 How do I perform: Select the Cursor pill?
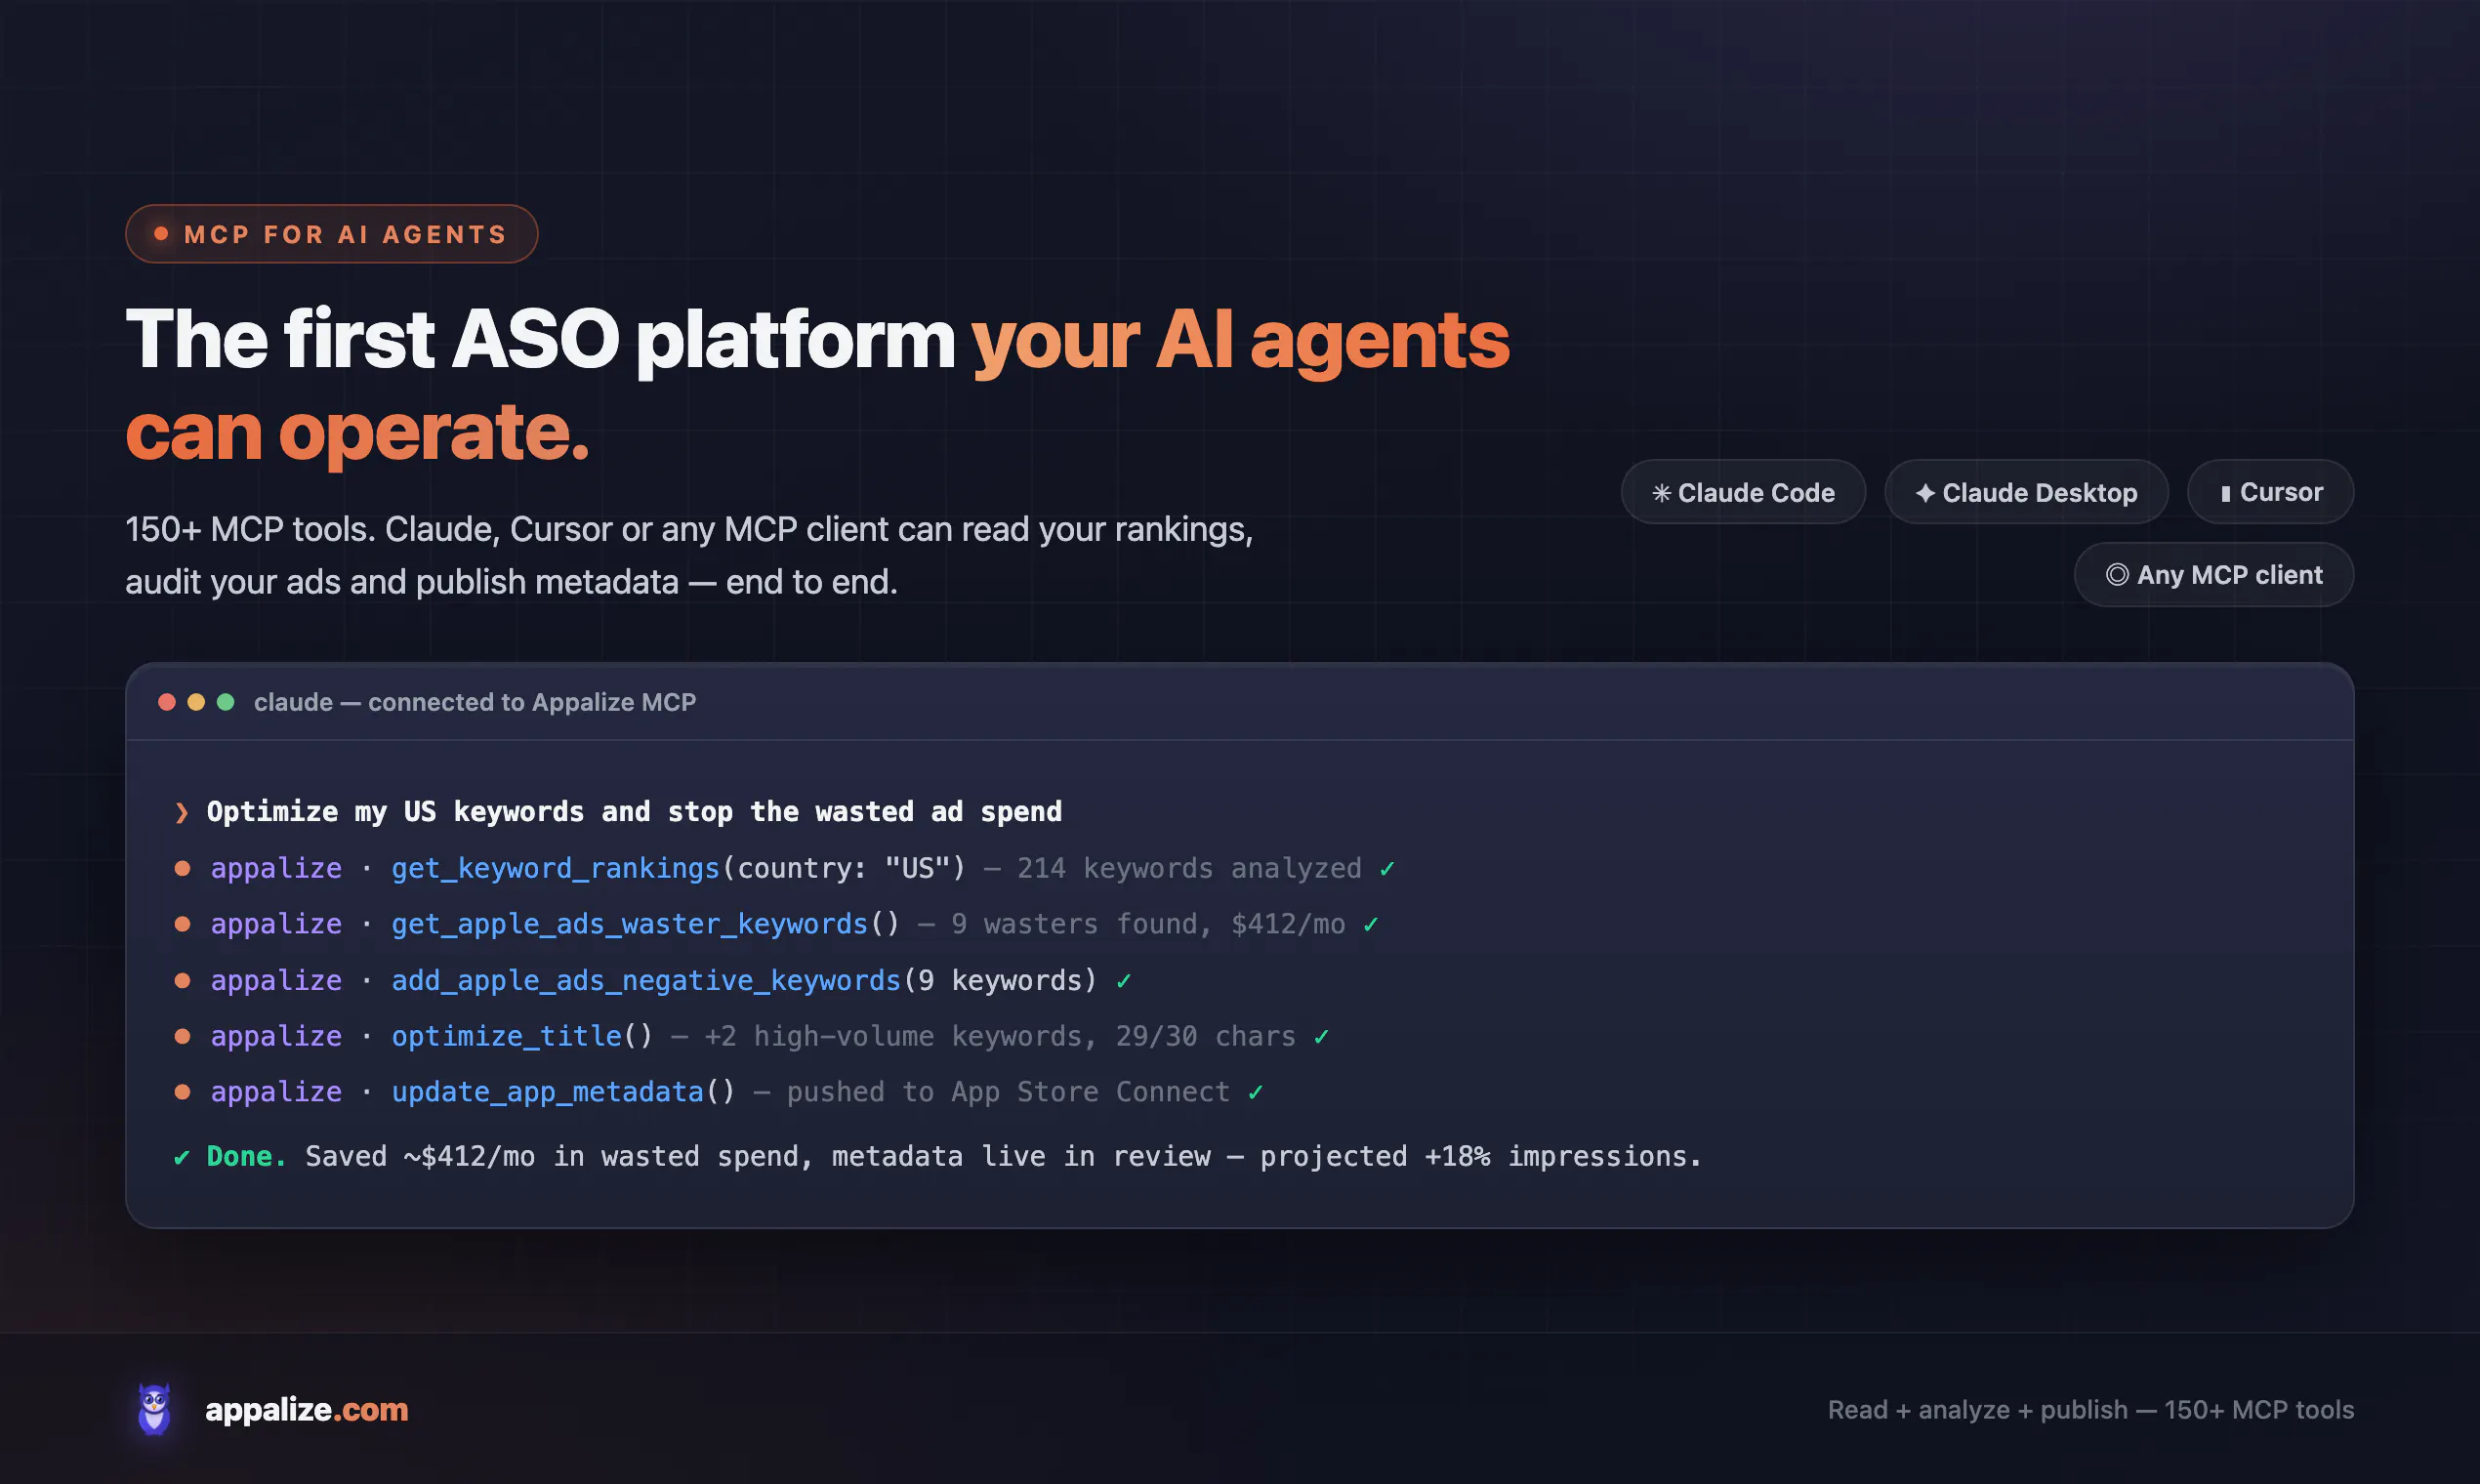(x=2270, y=492)
